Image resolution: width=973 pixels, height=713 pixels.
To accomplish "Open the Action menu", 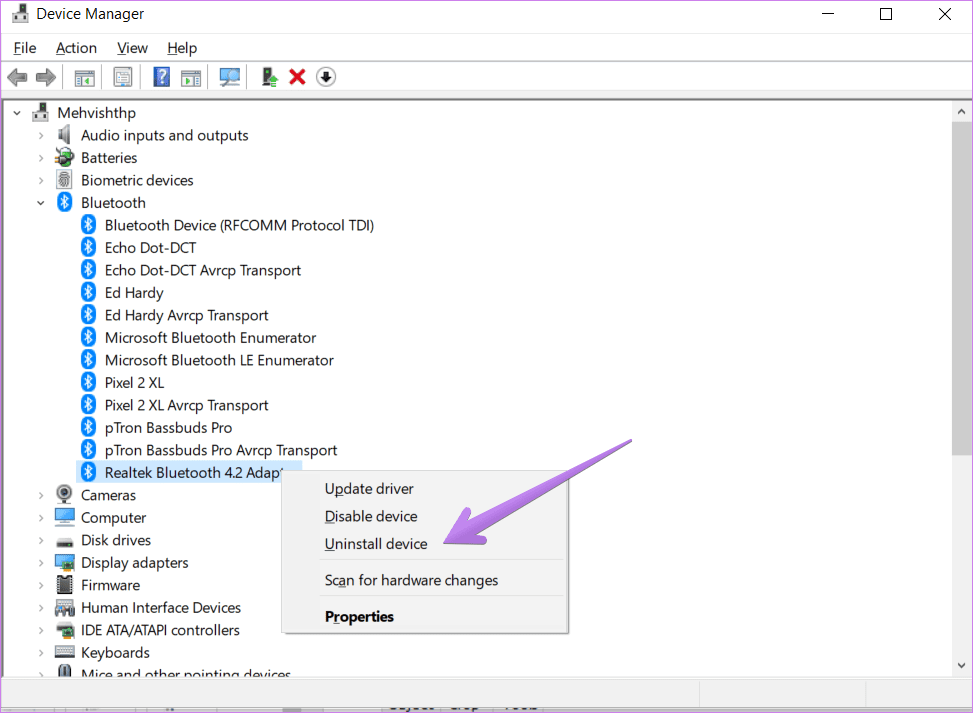I will 76,48.
